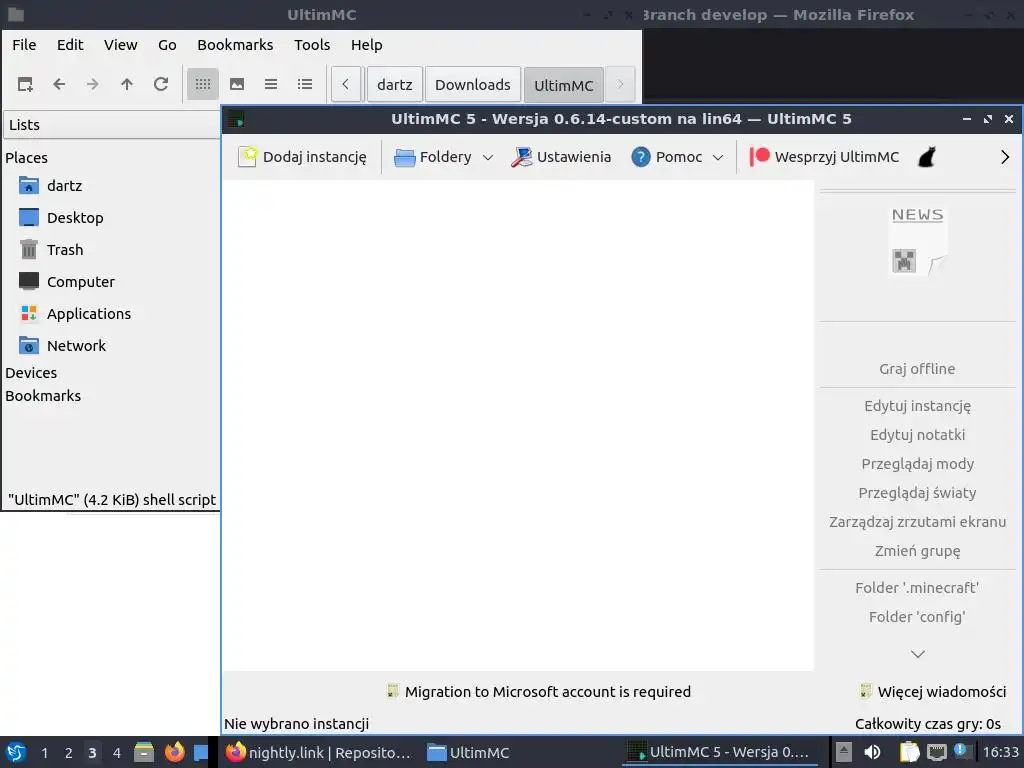
Task: Select thumbnail view mode in file manager
Action: pos(236,84)
